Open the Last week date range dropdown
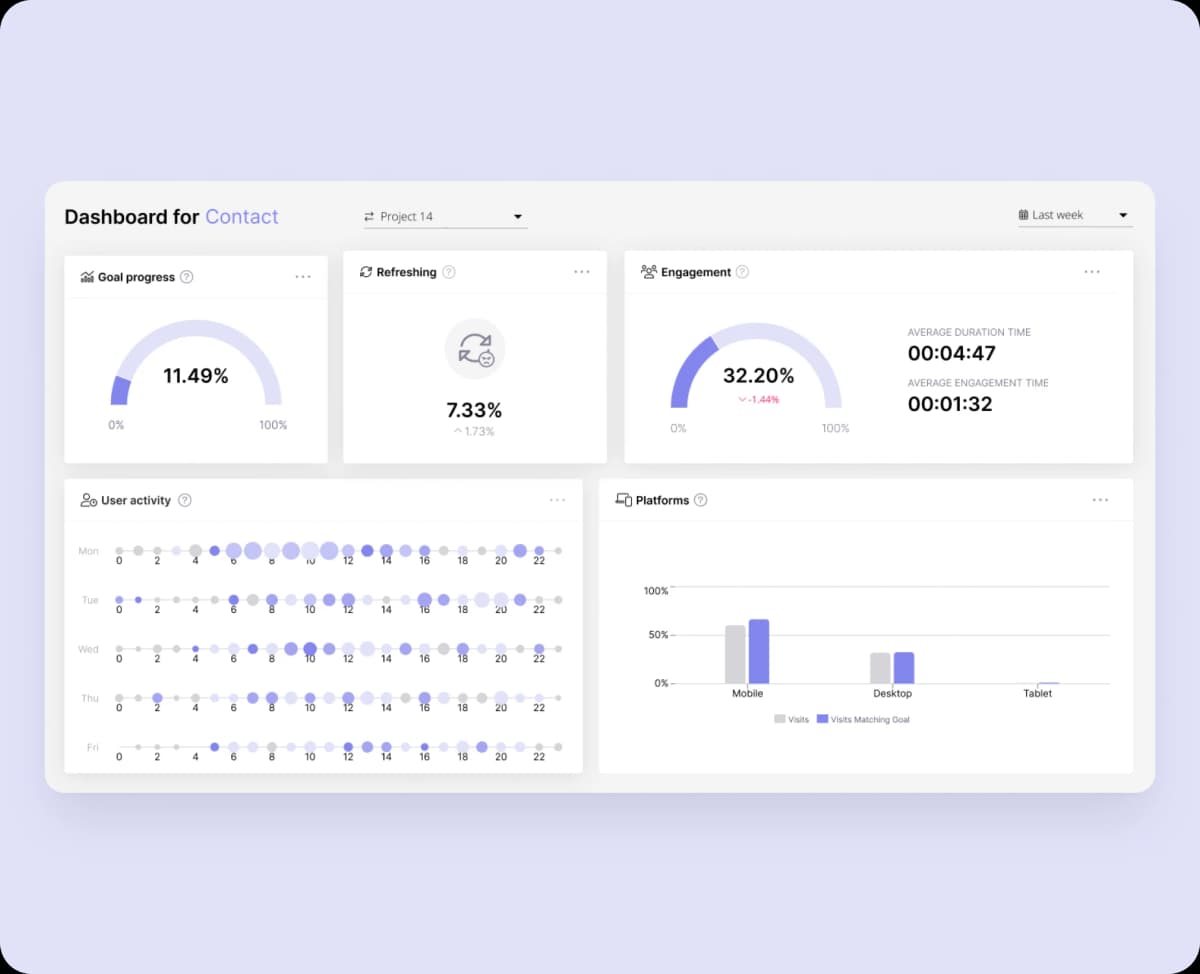 (x=1074, y=215)
